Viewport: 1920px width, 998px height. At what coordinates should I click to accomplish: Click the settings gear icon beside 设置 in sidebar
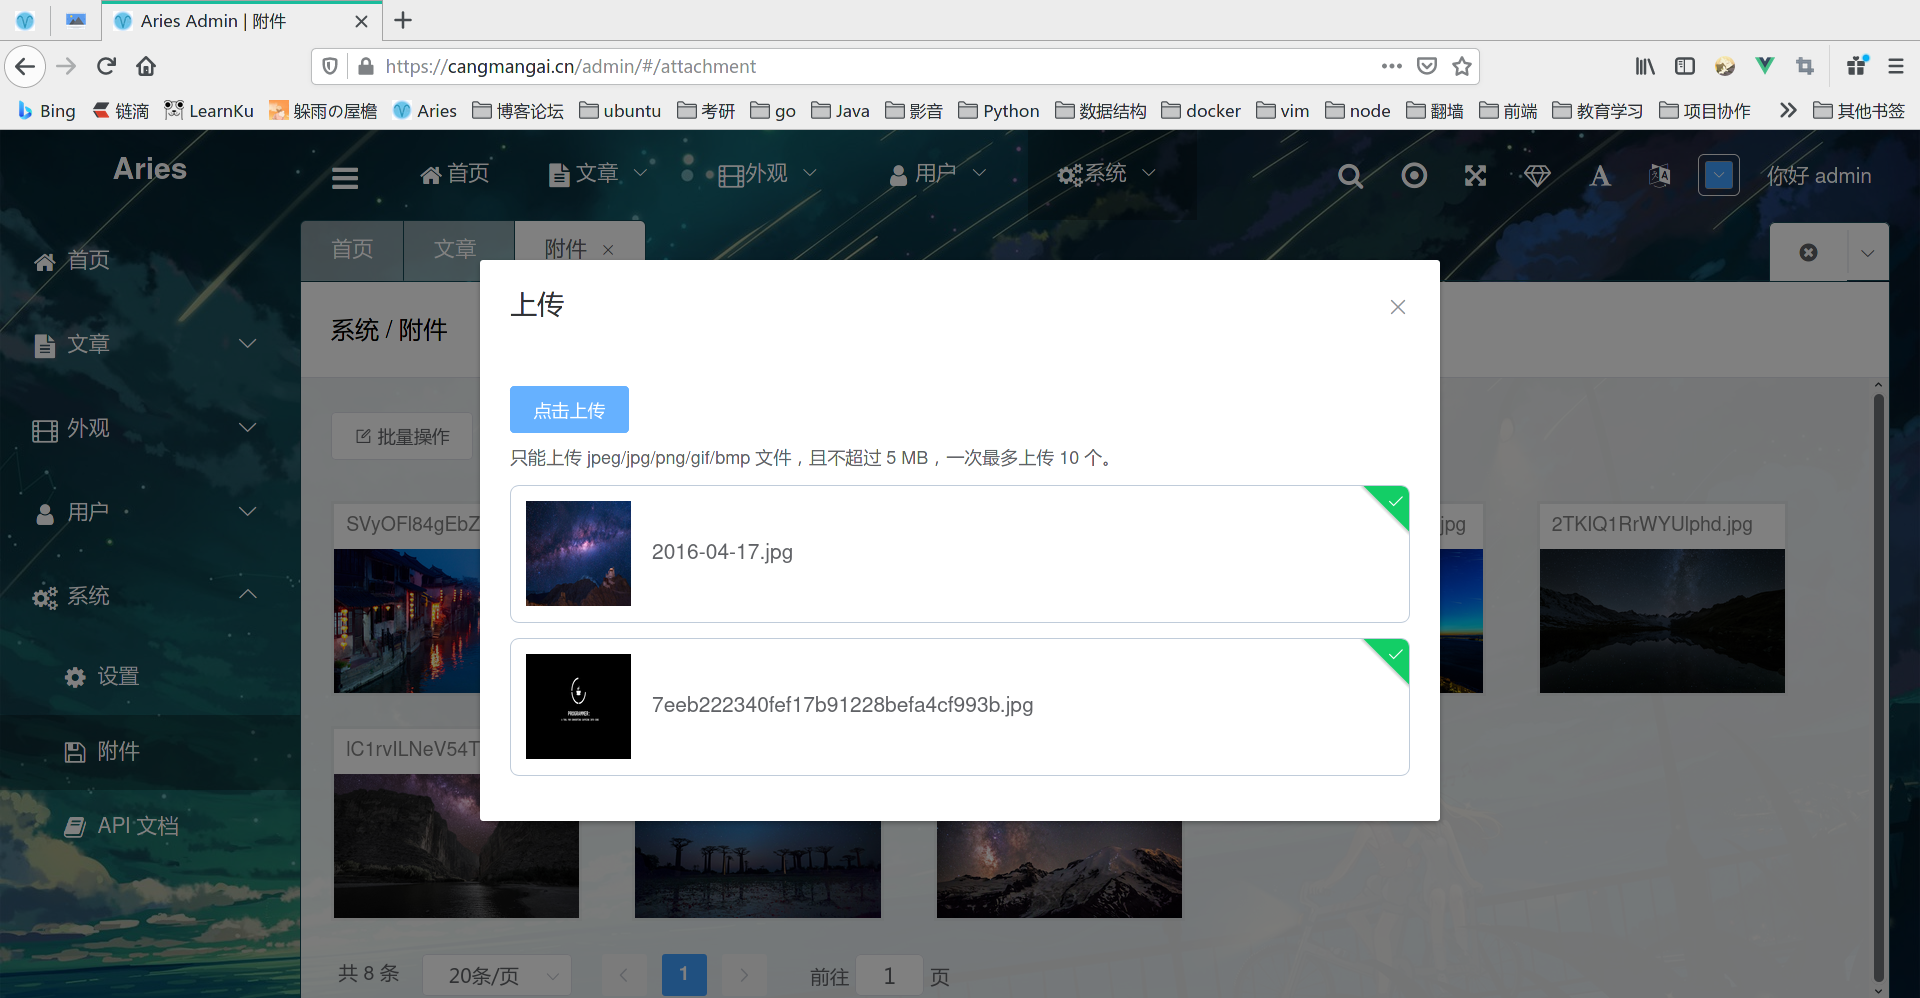pyautogui.click(x=75, y=676)
